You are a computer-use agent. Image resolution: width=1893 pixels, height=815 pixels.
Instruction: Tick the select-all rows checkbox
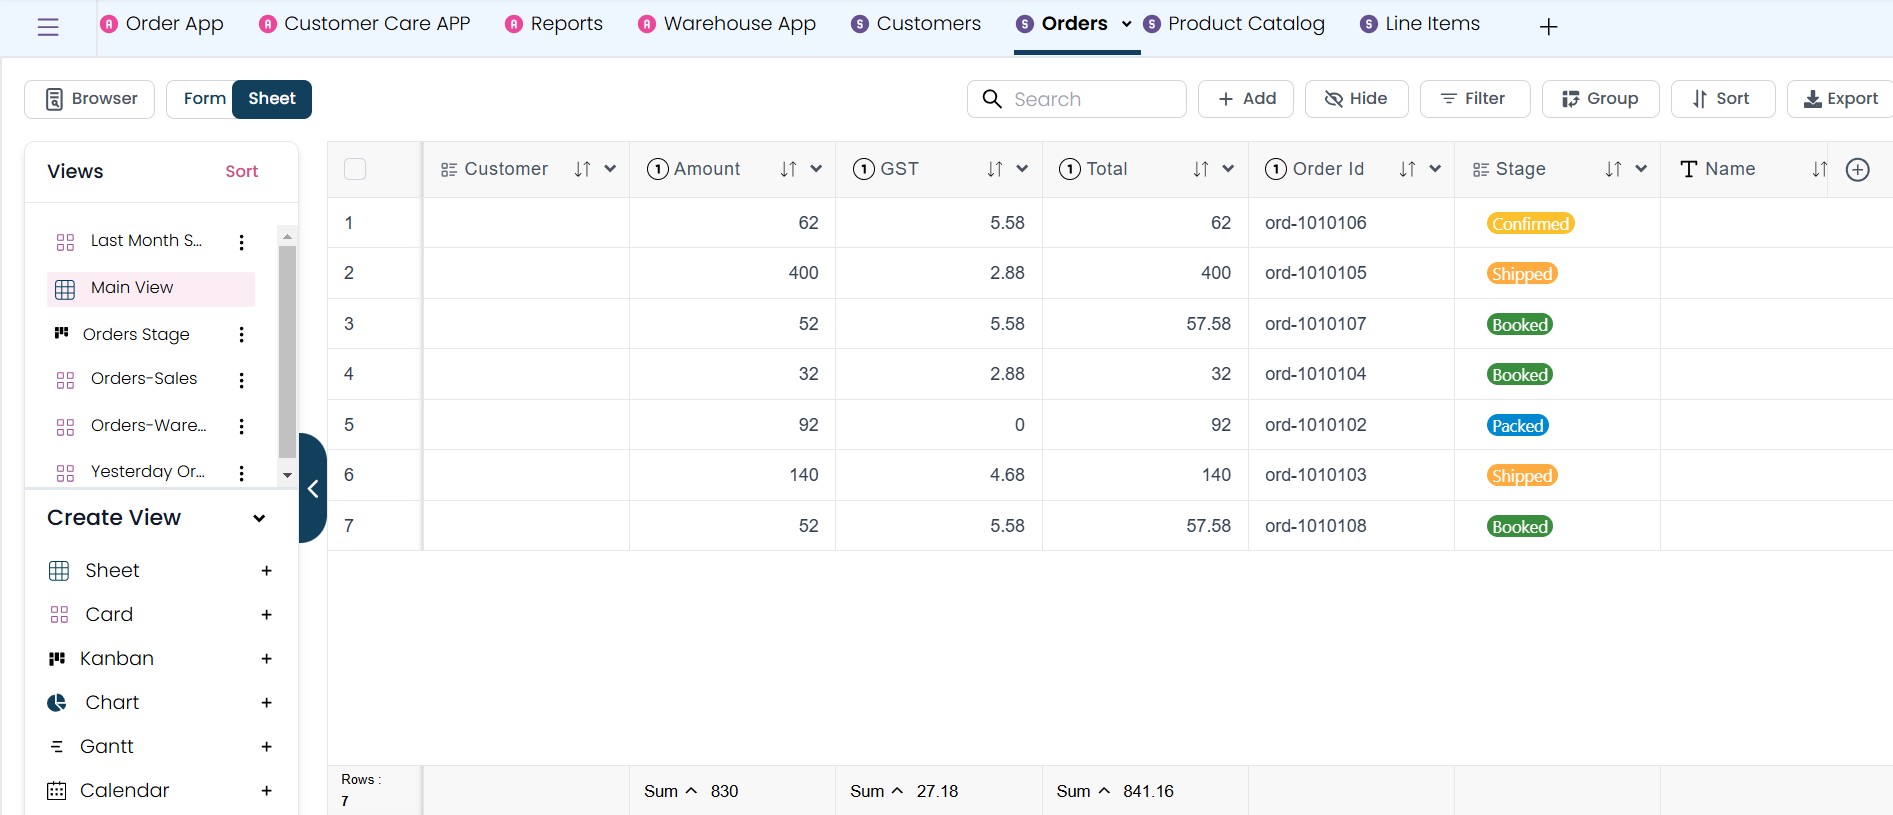355,170
